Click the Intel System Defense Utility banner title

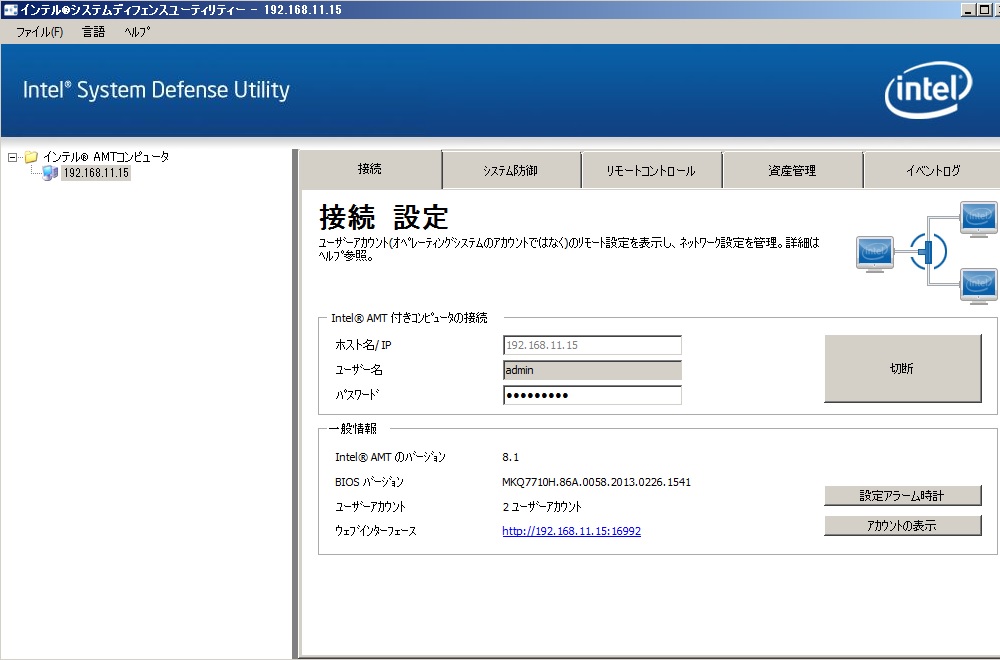[156, 90]
